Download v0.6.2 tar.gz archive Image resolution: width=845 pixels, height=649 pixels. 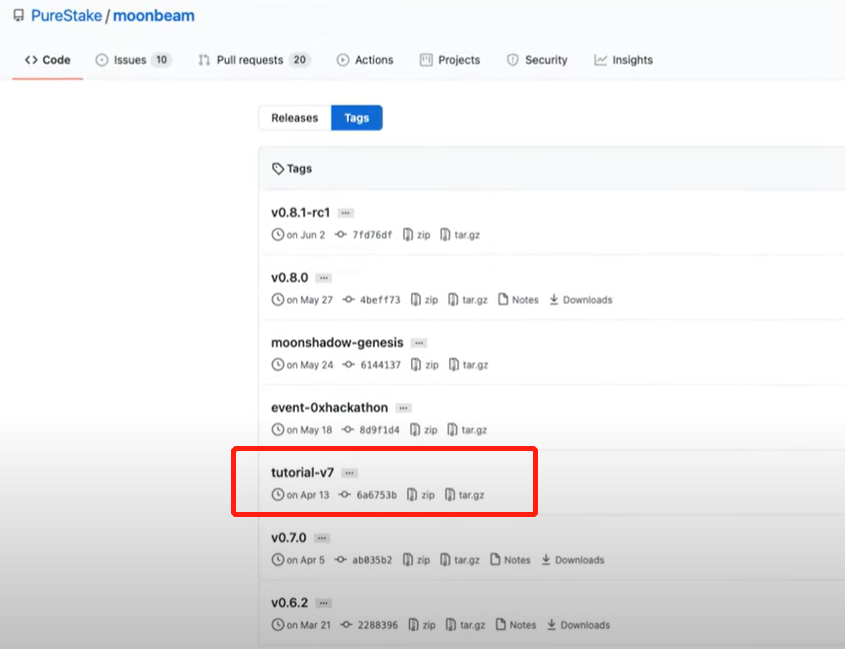pos(466,625)
